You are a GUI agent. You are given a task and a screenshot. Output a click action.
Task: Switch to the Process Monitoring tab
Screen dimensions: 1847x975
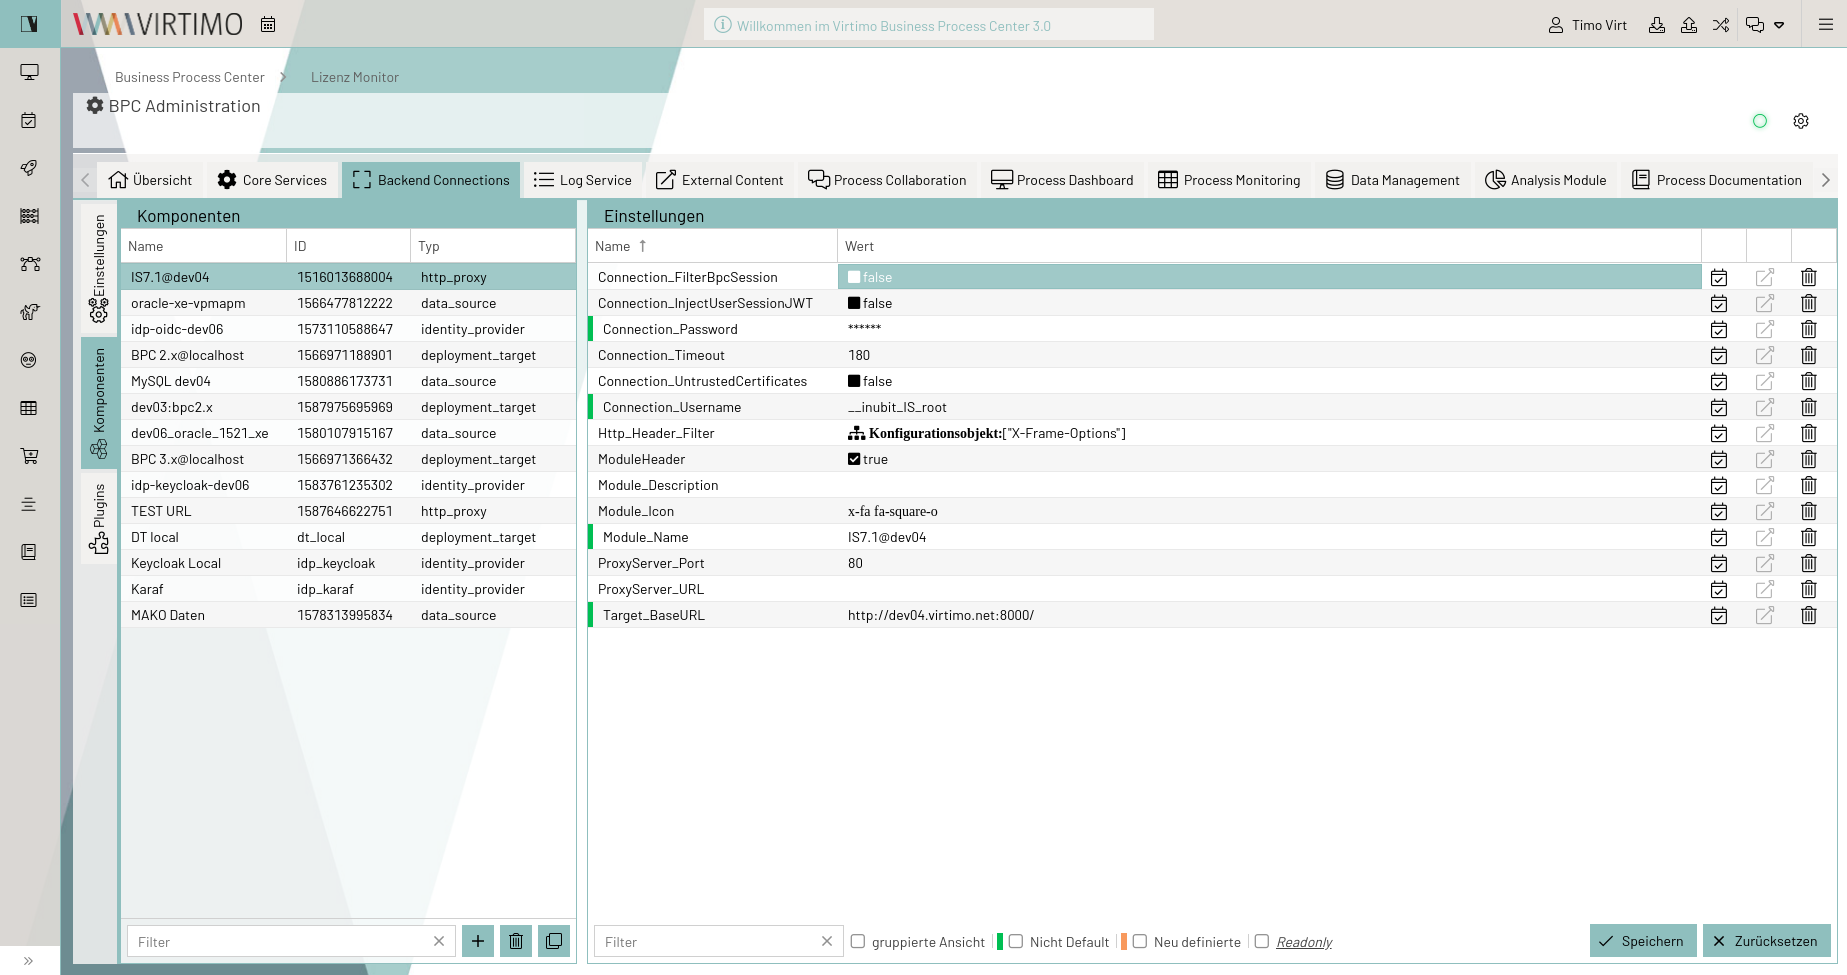(1229, 180)
